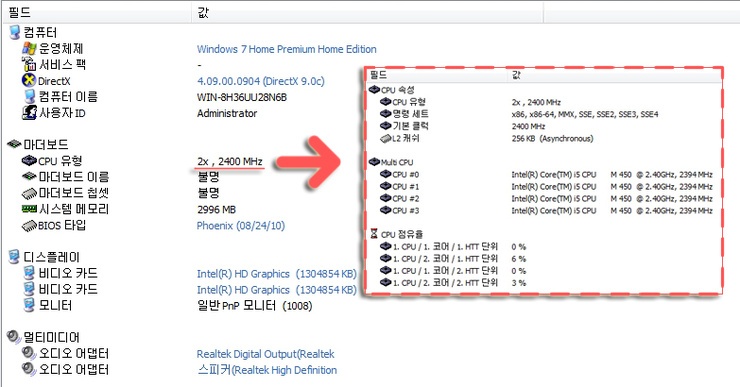Select the underlined 2x , 2400 MHz value
Image resolution: width=740 pixels, height=387 pixels.
pyautogui.click(x=230, y=161)
